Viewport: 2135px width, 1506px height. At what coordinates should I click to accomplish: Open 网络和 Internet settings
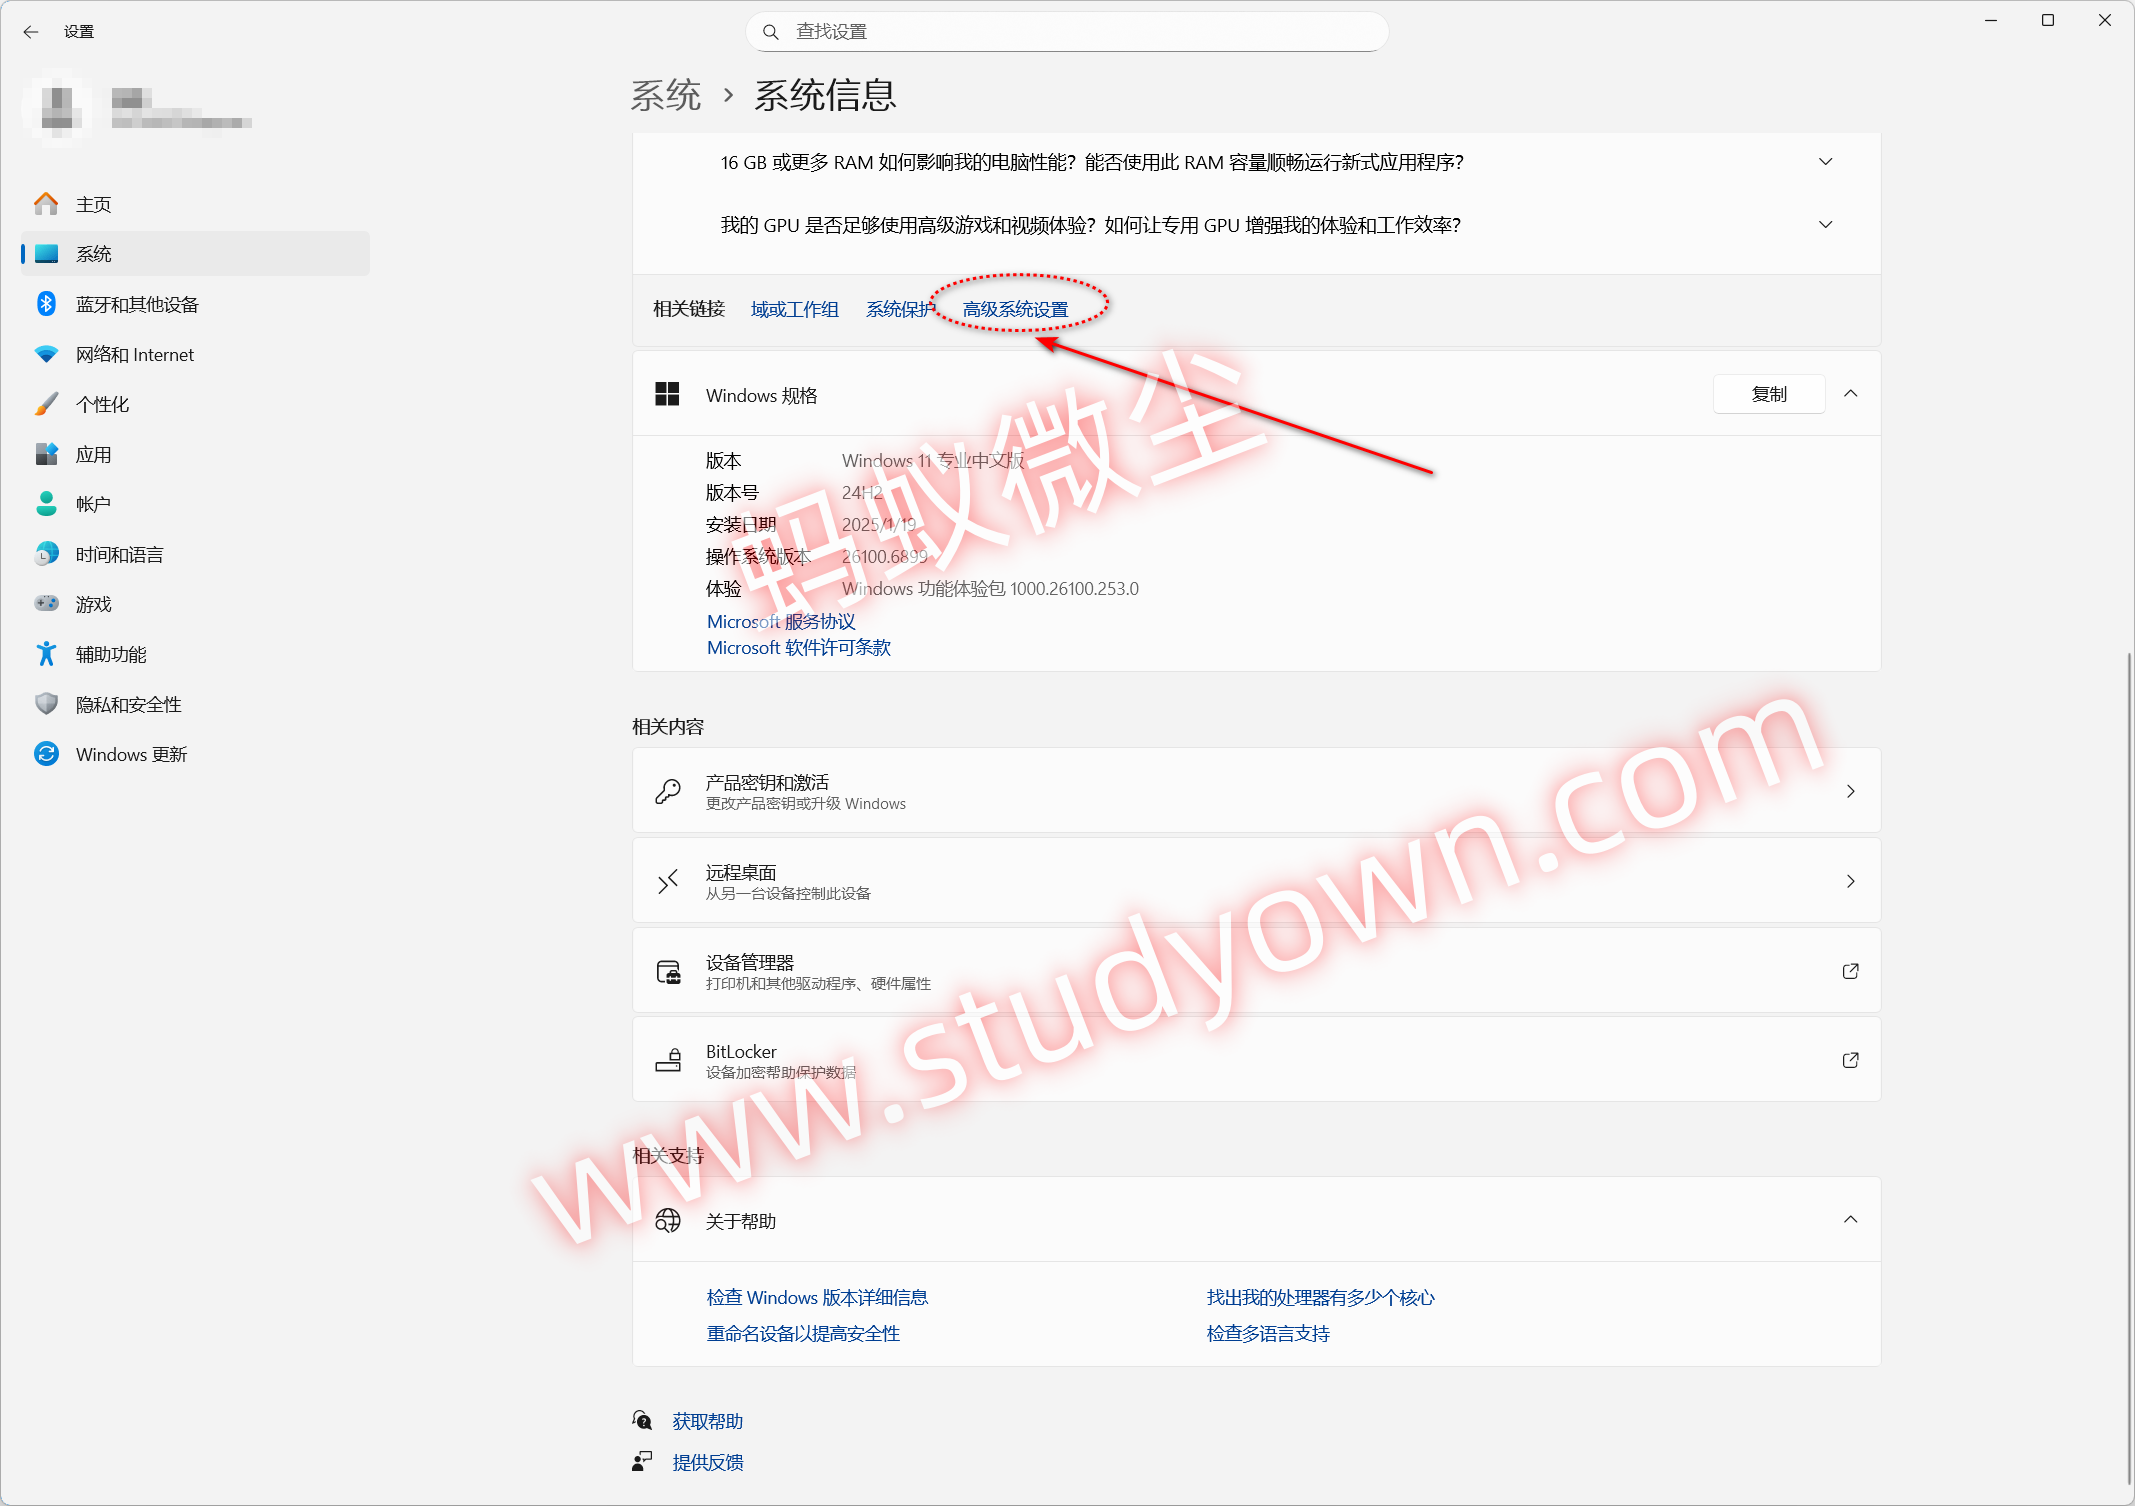135,354
